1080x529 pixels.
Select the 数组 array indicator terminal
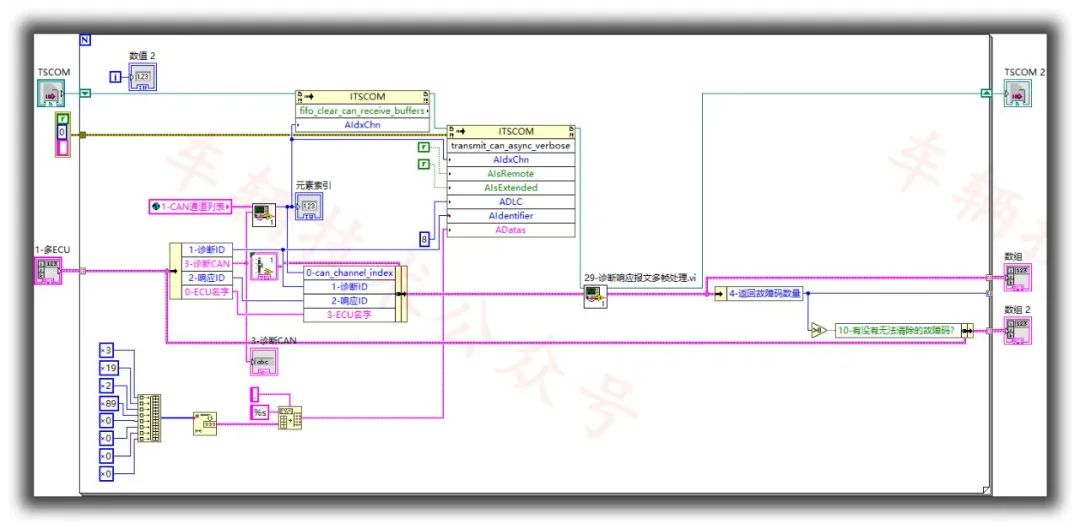pos(1017,277)
